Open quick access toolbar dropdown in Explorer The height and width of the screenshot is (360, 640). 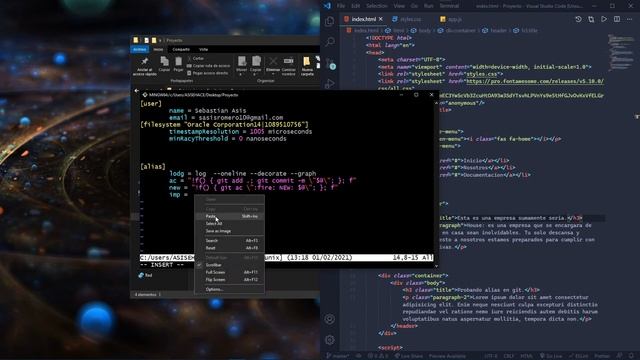tap(160, 40)
